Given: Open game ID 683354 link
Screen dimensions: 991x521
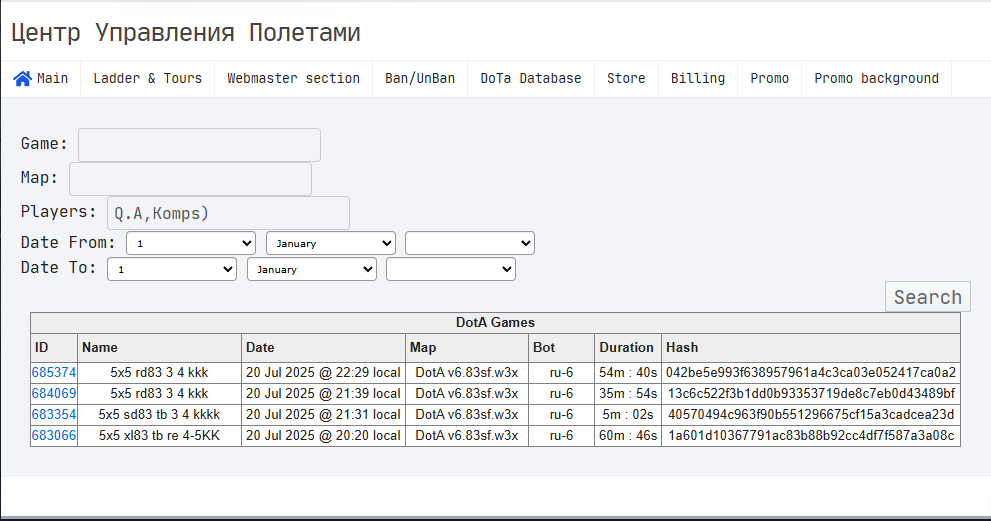Looking at the screenshot, I should pos(54,414).
